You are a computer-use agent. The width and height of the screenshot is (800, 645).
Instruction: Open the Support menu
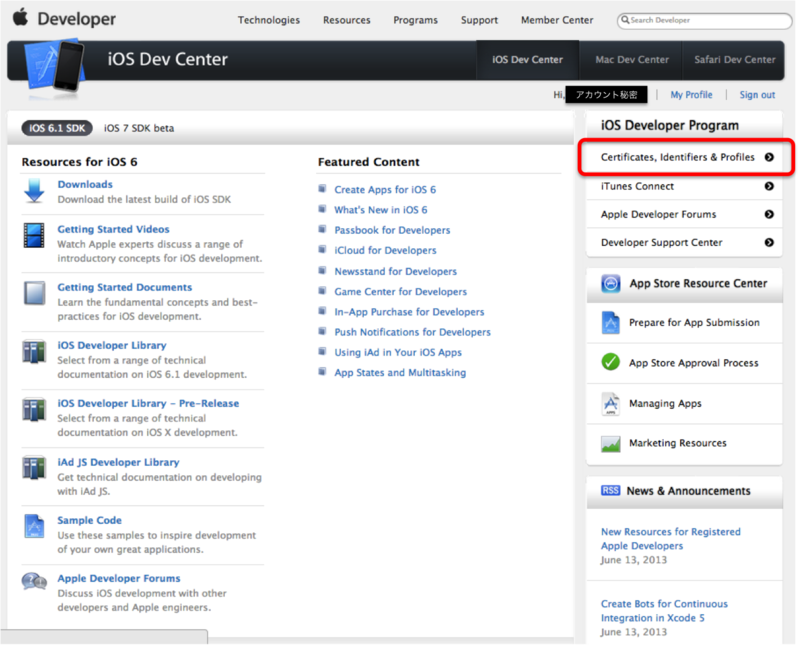point(479,20)
